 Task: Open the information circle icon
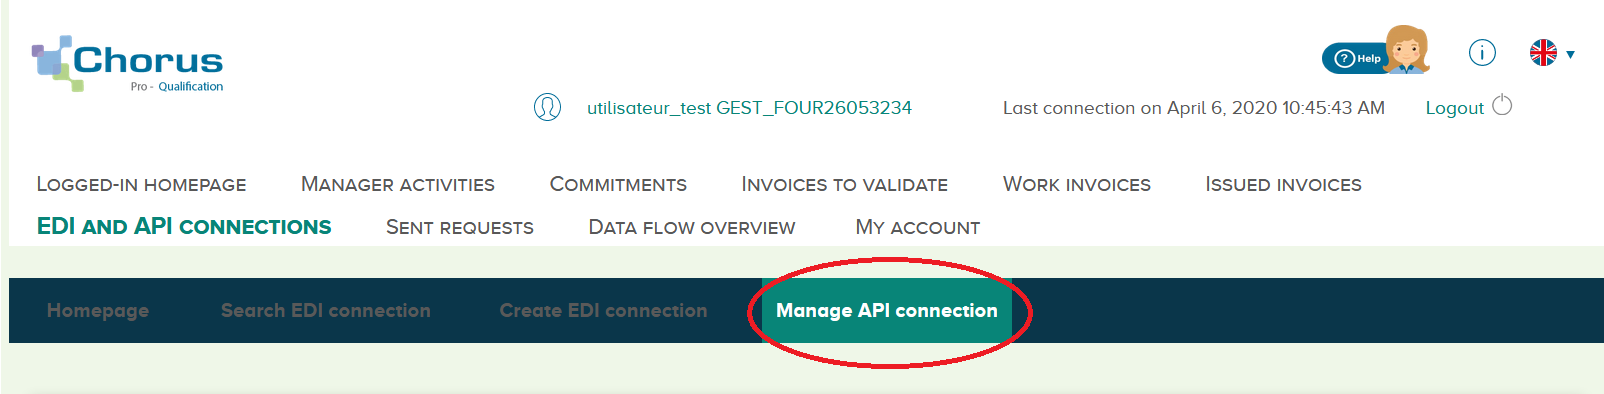click(x=1482, y=52)
